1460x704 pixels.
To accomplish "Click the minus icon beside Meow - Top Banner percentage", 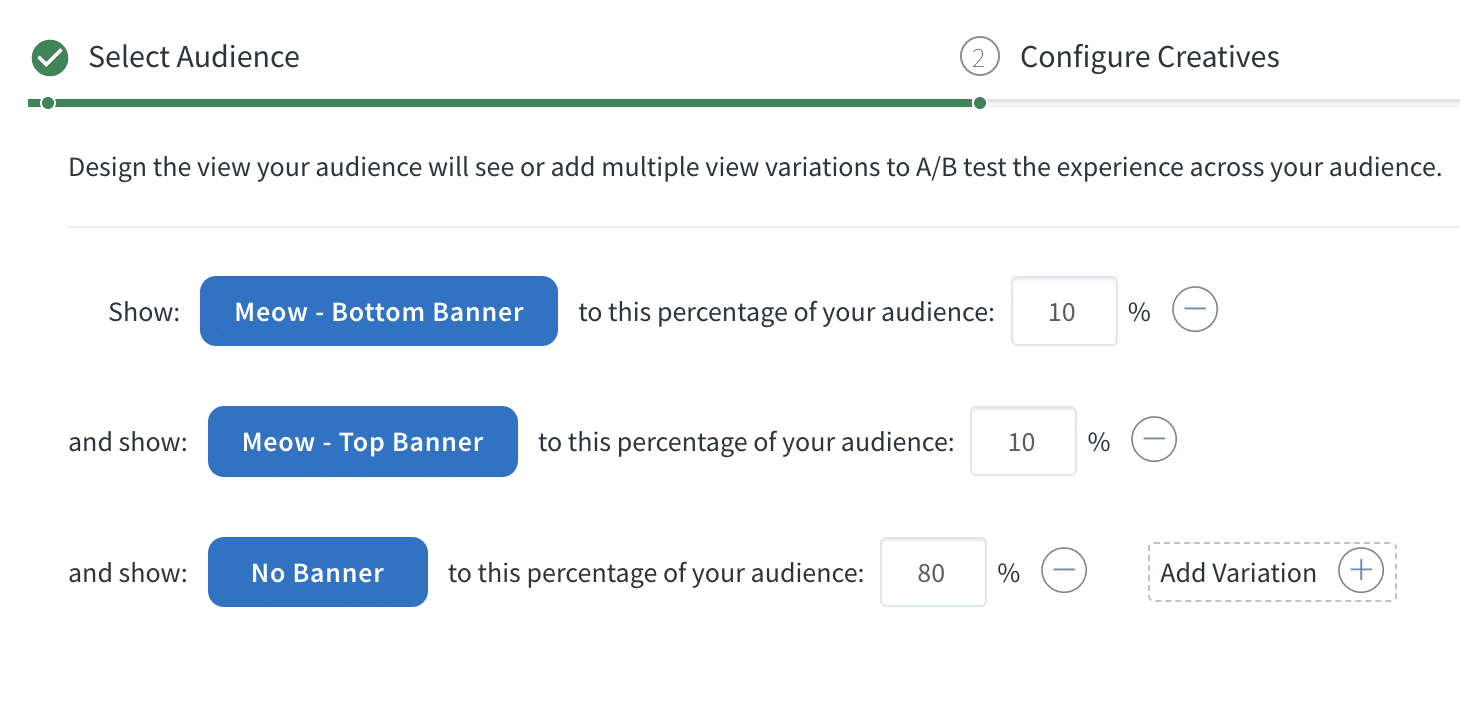I will click(1153, 440).
